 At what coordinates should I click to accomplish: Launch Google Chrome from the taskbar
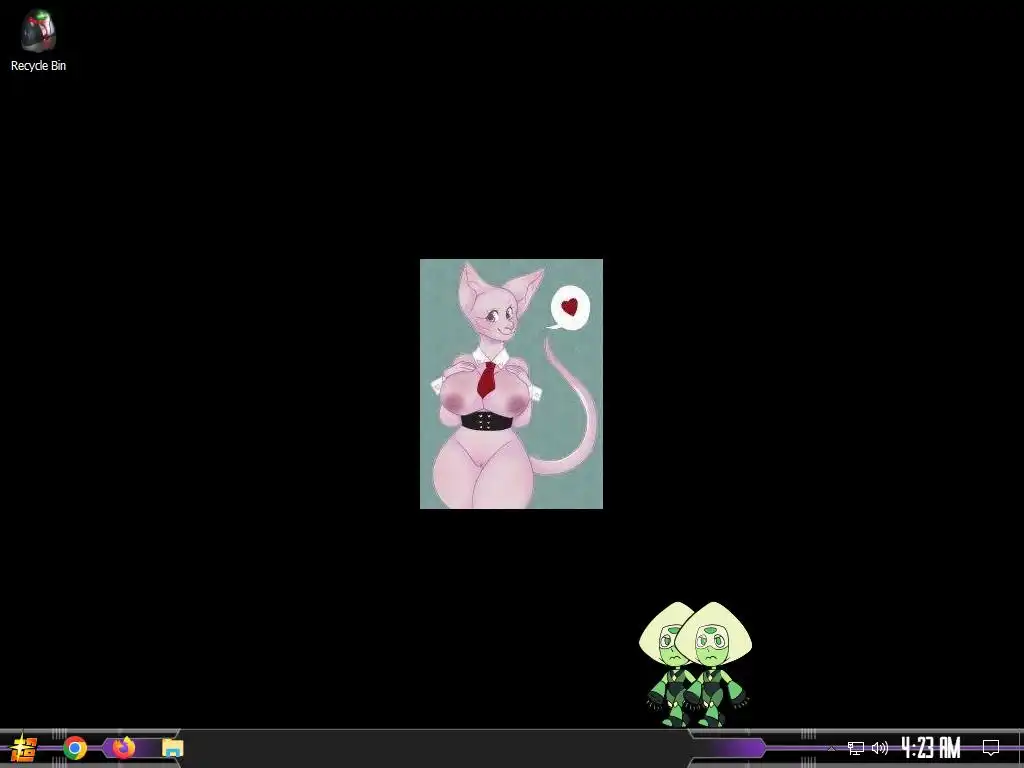click(75, 748)
